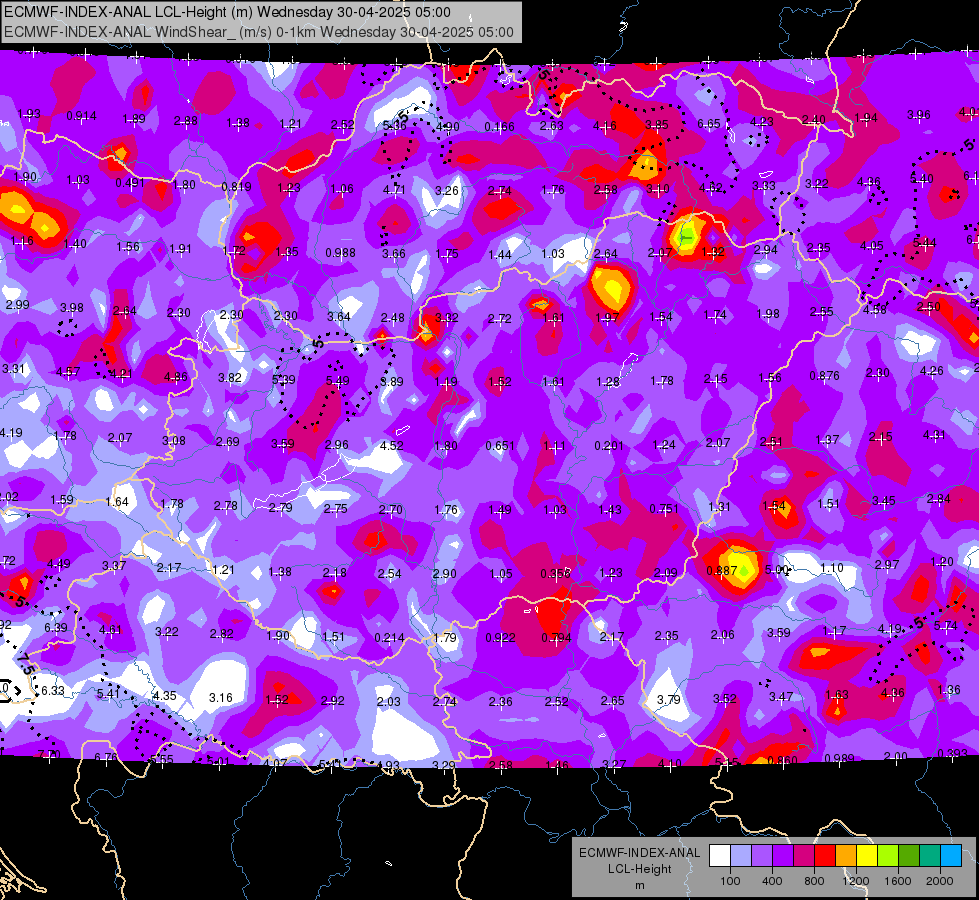The height and width of the screenshot is (900, 979).
Task: Click the wind shear value 0.201
Action: pyautogui.click(x=609, y=446)
